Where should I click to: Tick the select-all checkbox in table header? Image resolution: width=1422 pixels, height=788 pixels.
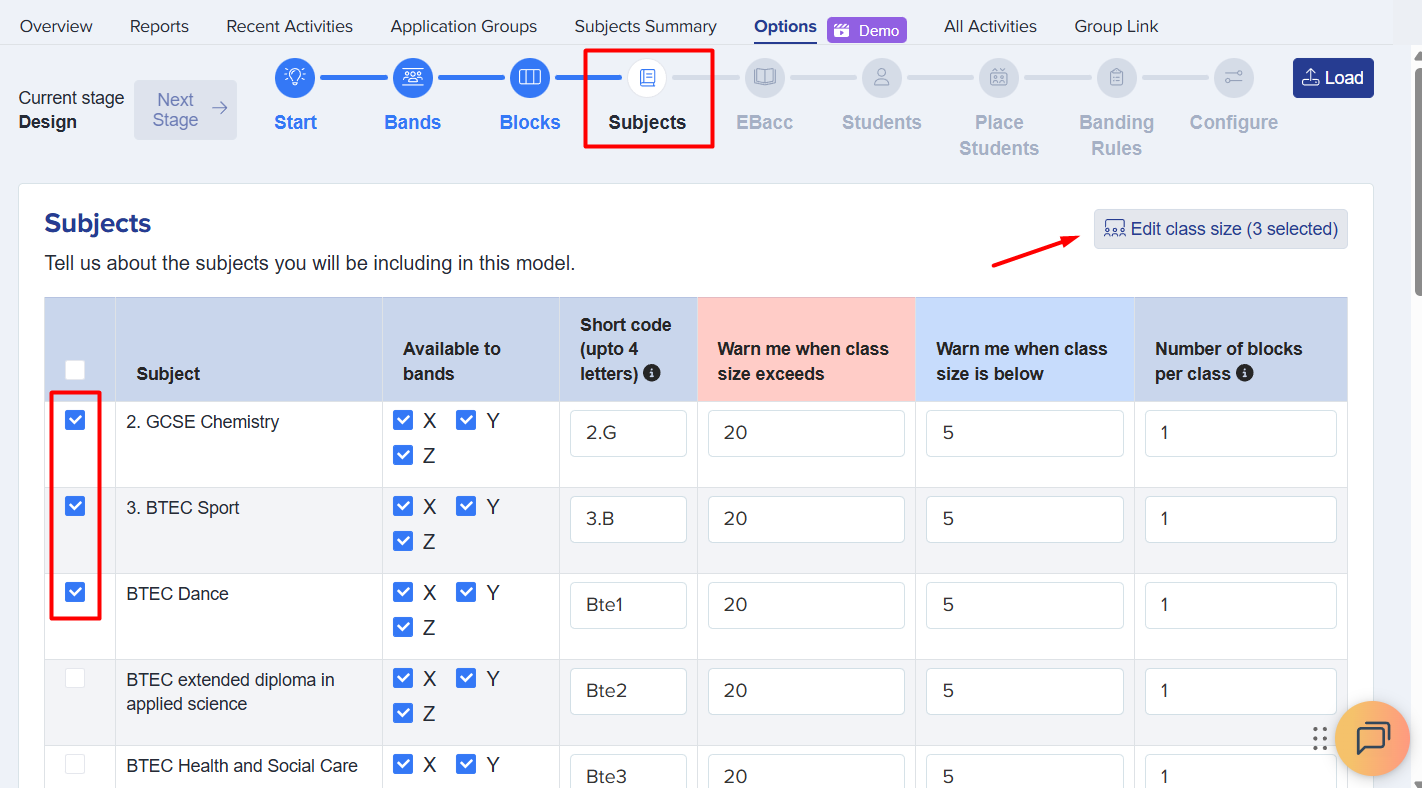click(75, 370)
